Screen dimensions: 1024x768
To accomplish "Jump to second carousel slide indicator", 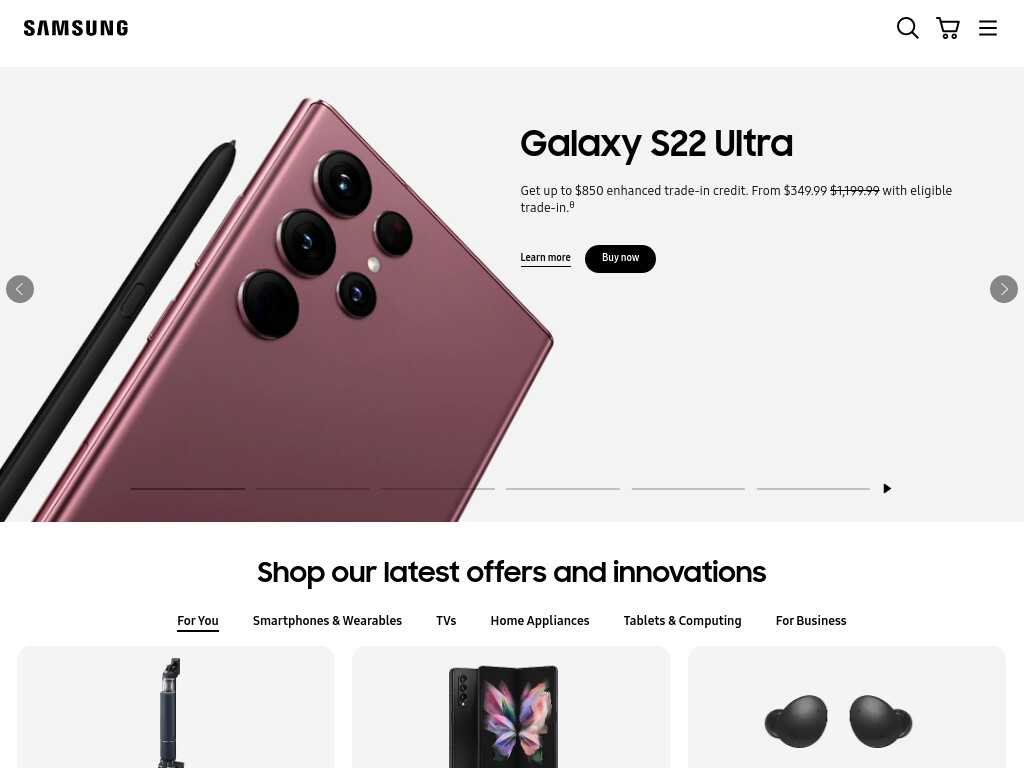I will (x=313, y=488).
